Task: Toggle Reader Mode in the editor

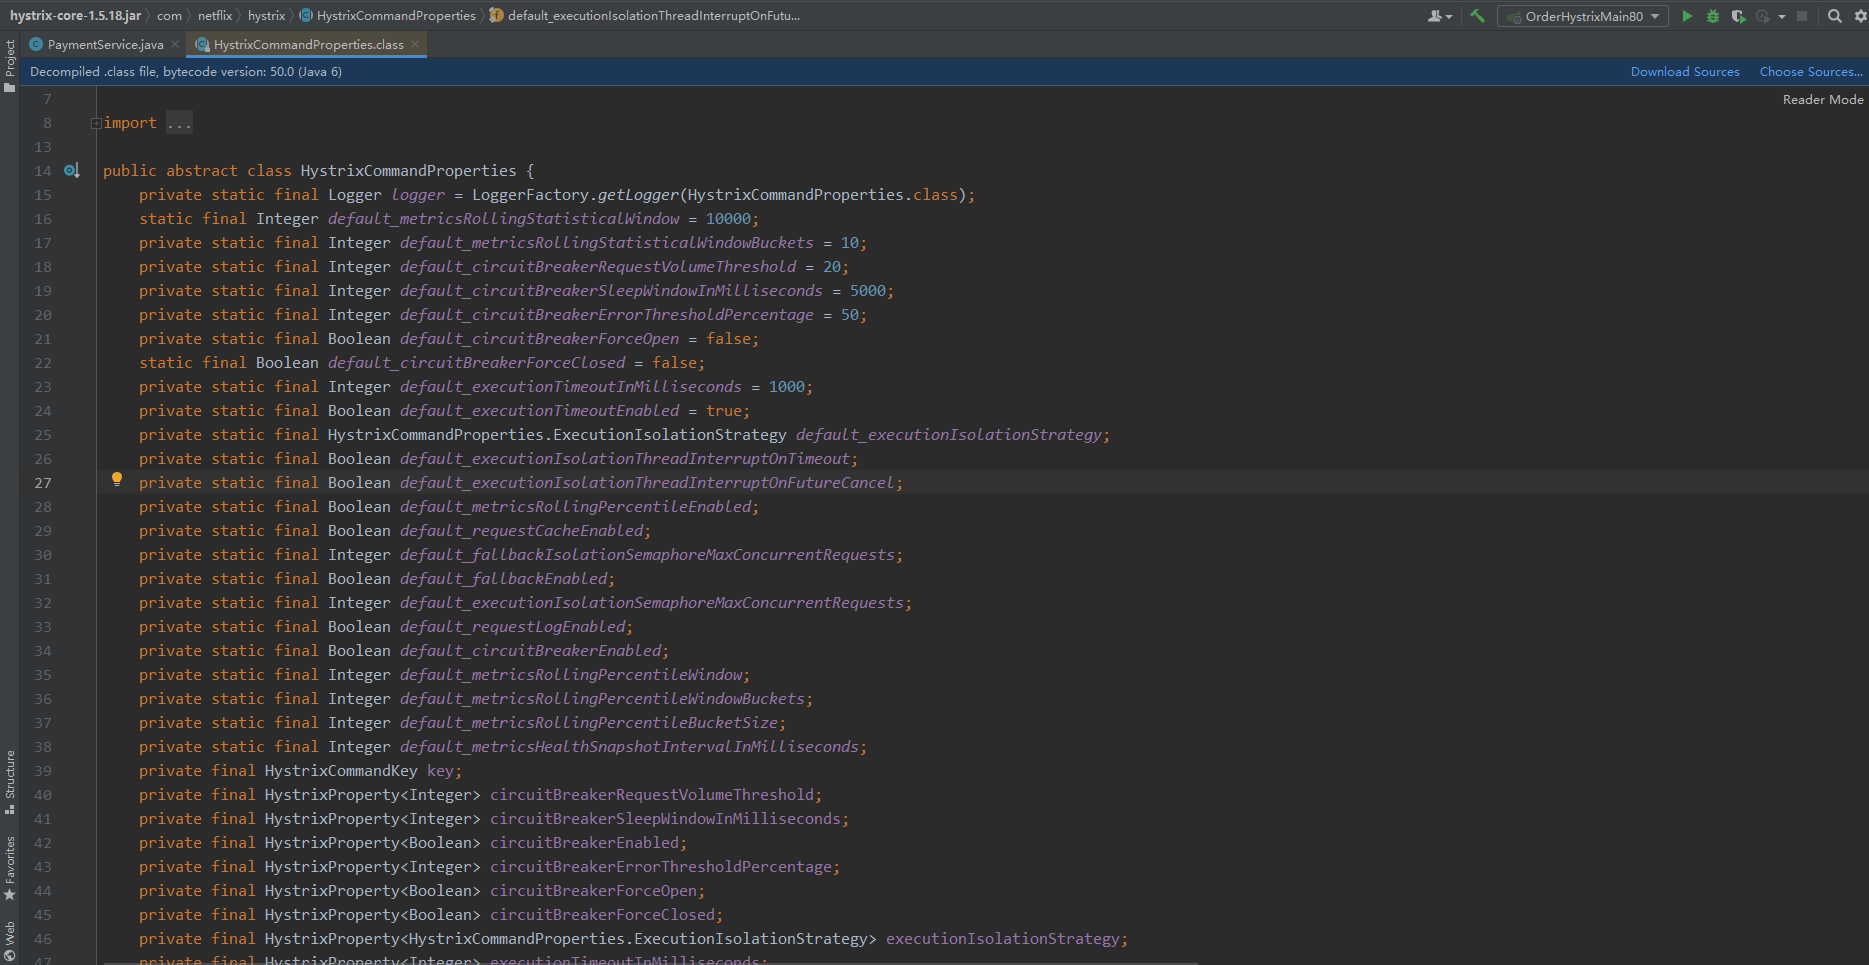Action: tap(1823, 100)
